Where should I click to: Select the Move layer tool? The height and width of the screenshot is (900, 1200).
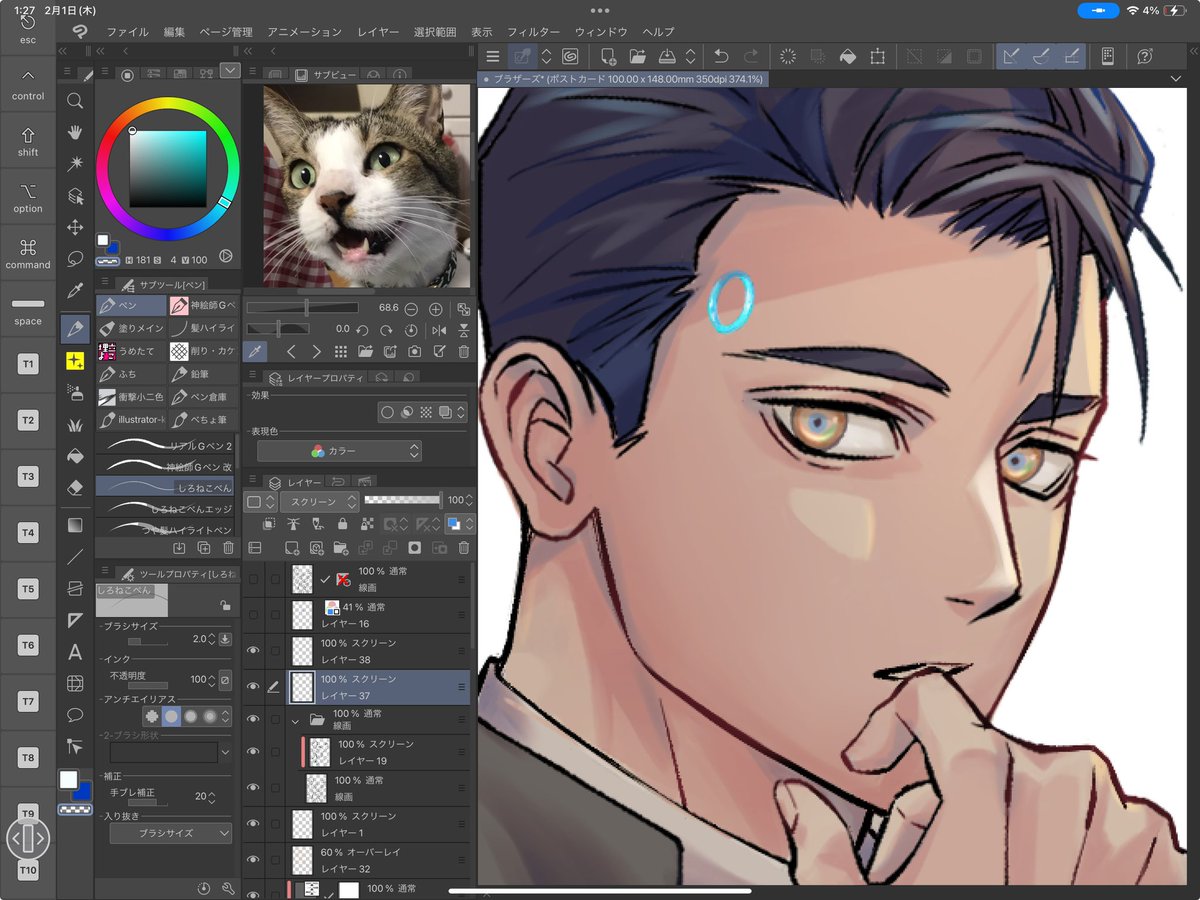pos(75,227)
